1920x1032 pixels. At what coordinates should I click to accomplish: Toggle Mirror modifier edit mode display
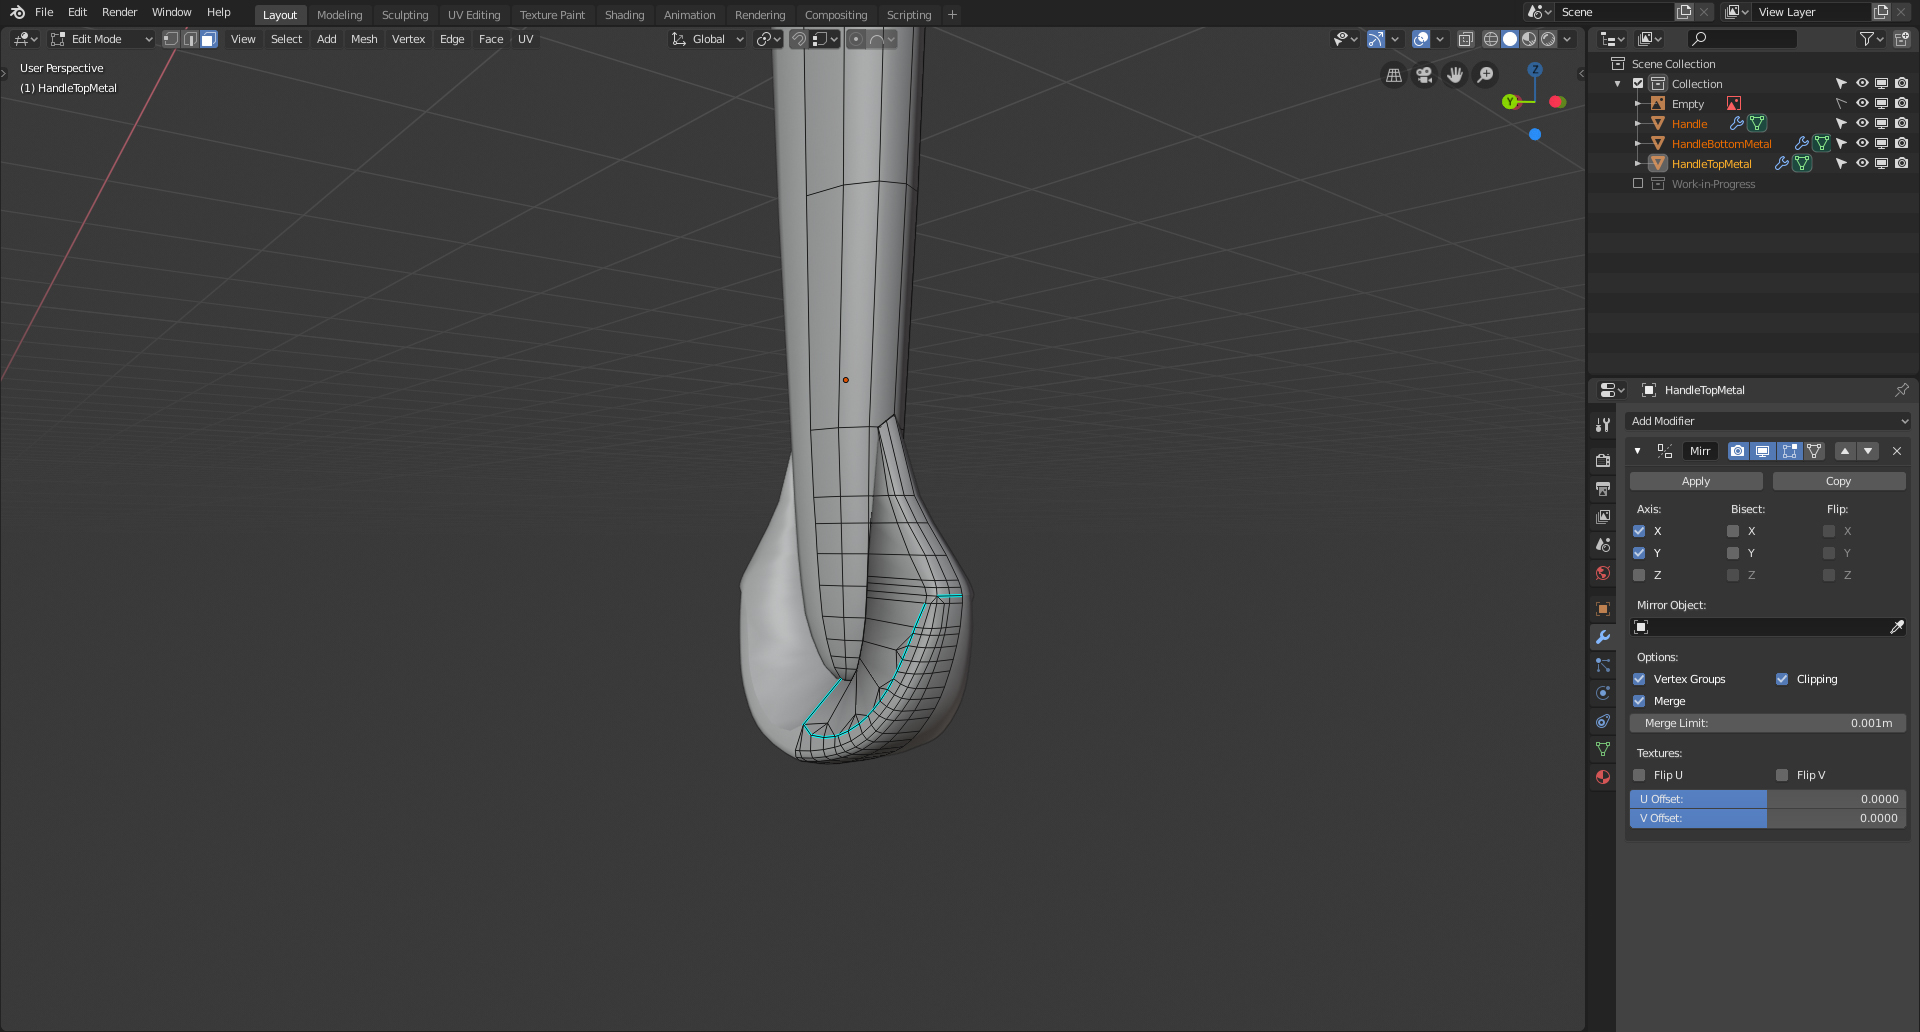point(1789,451)
